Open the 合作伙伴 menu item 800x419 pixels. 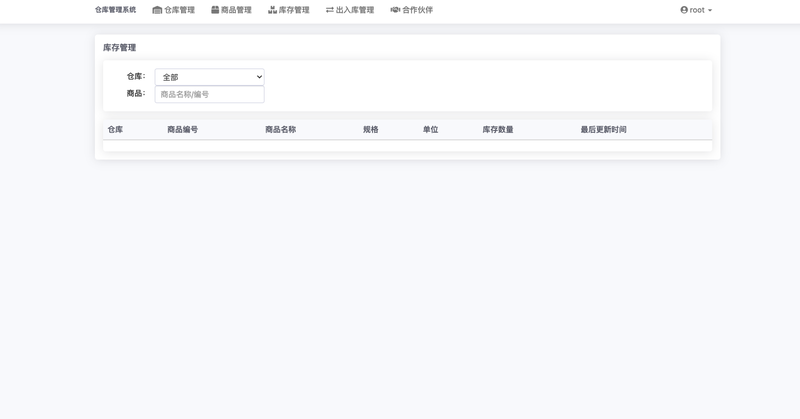(x=412, y=10)
